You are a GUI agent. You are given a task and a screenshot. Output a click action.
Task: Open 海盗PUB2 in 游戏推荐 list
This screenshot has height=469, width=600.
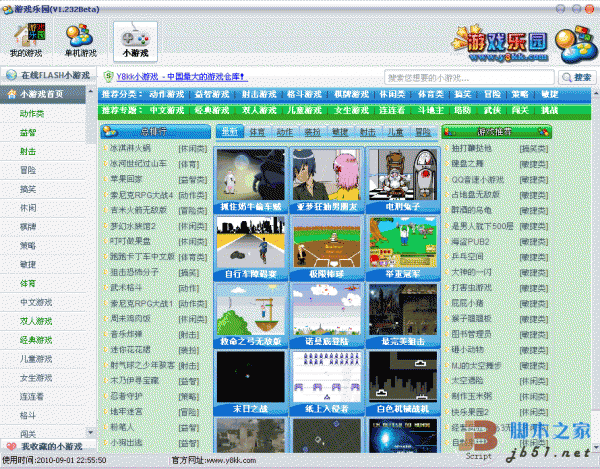pos(470,241)
